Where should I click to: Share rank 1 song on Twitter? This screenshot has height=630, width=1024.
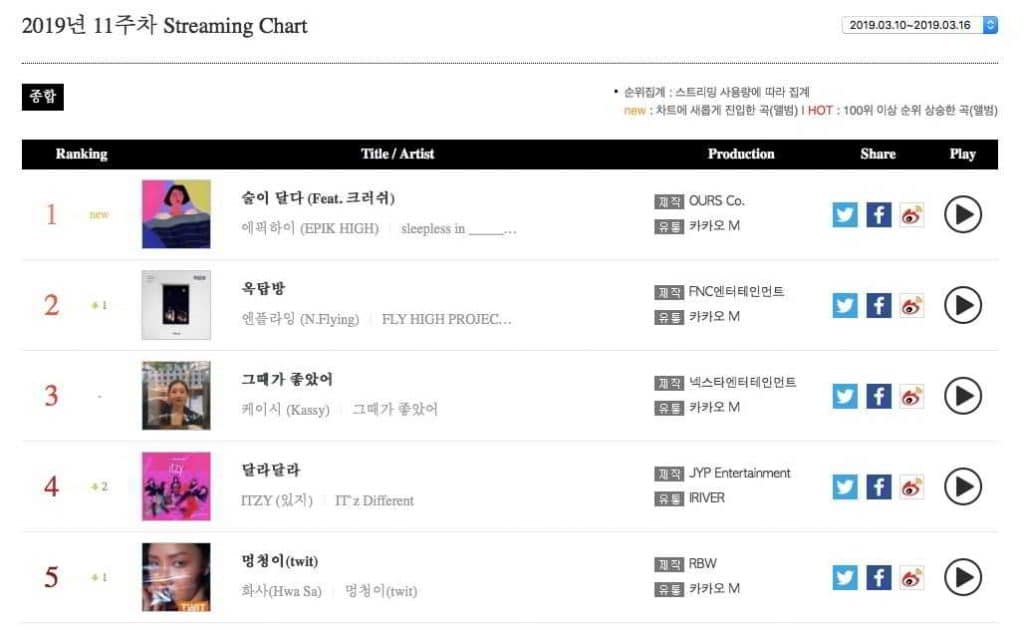pyautogui.click(x=845, y=214)
